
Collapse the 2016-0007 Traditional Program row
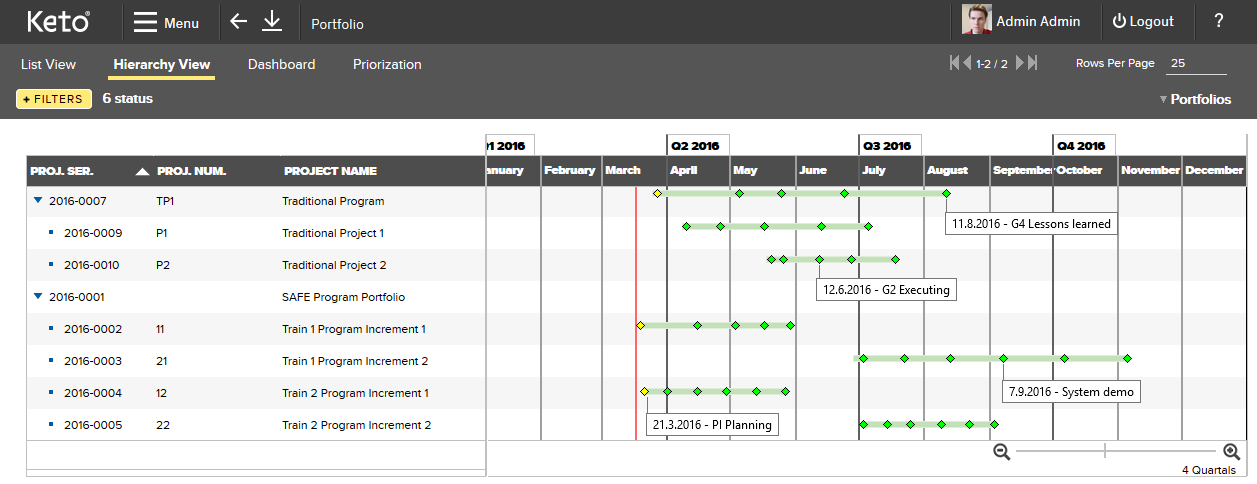pyautogui.click(x=38, y=201)
